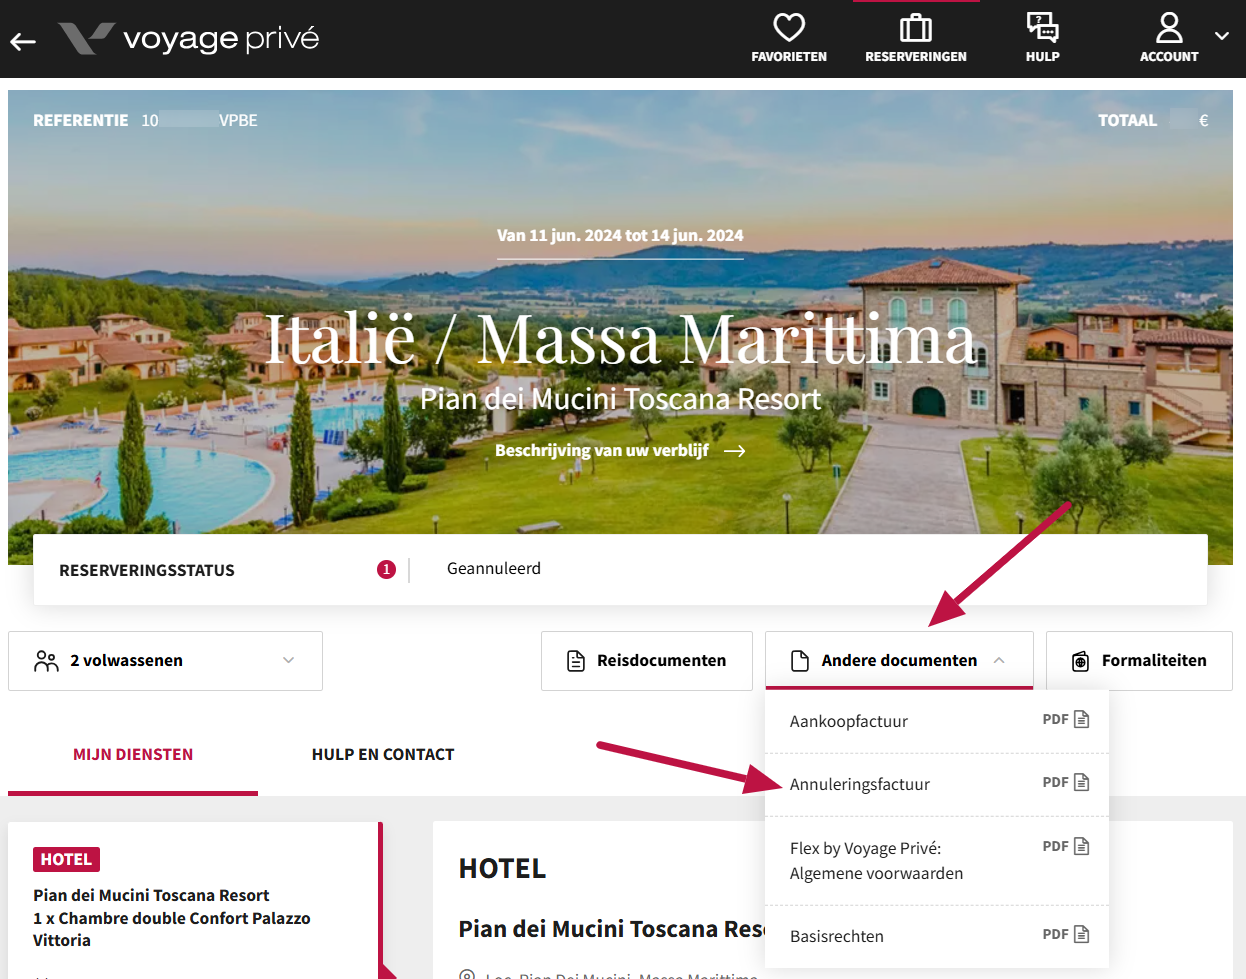This screenshot has width=1246, height=979.
Task: Open the Account person icon
Action: [1169, 27]
